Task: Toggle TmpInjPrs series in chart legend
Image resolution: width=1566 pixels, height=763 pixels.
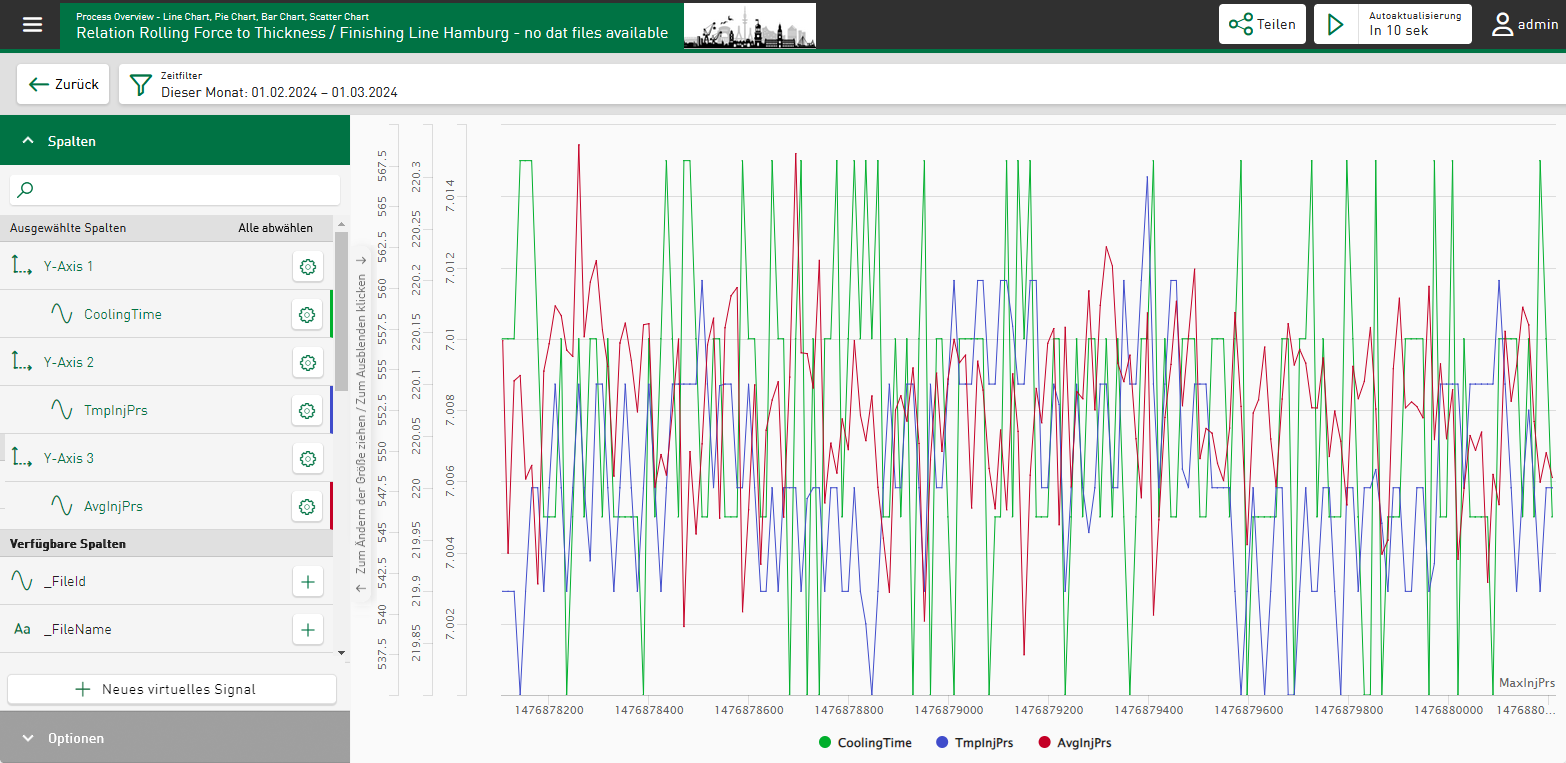Action: 973,743
